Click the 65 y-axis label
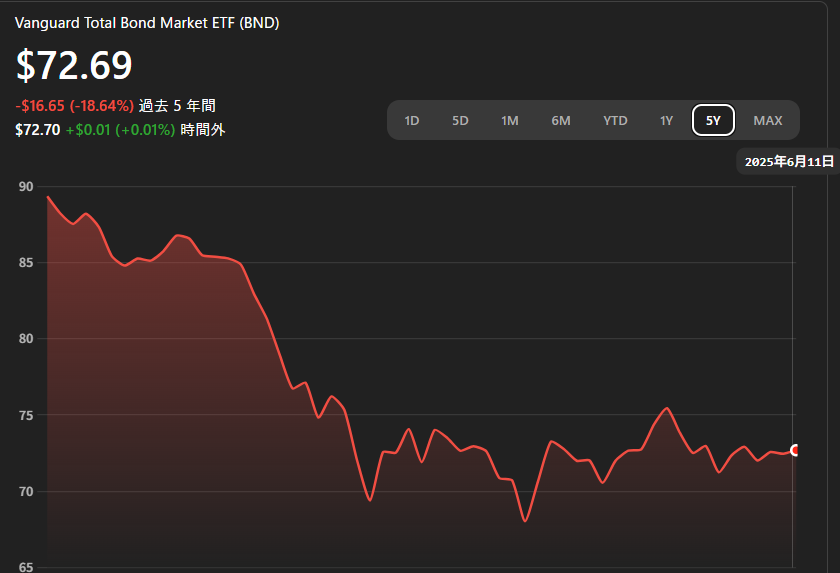This screenshot has height=573, width=840. (26, 567)
